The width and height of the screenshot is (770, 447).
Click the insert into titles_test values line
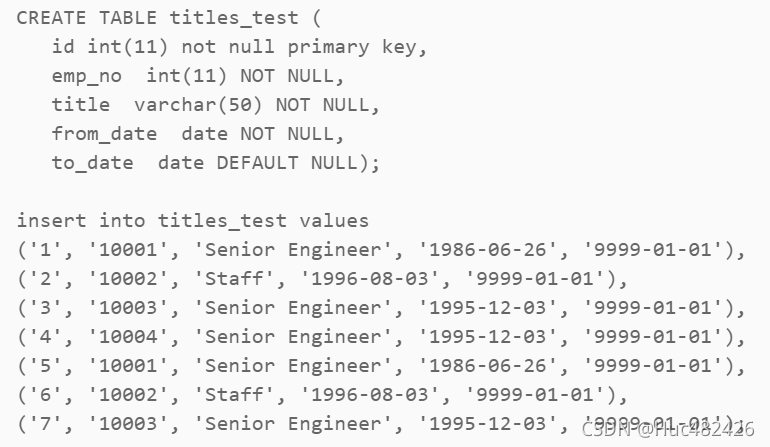pos(192,221)
